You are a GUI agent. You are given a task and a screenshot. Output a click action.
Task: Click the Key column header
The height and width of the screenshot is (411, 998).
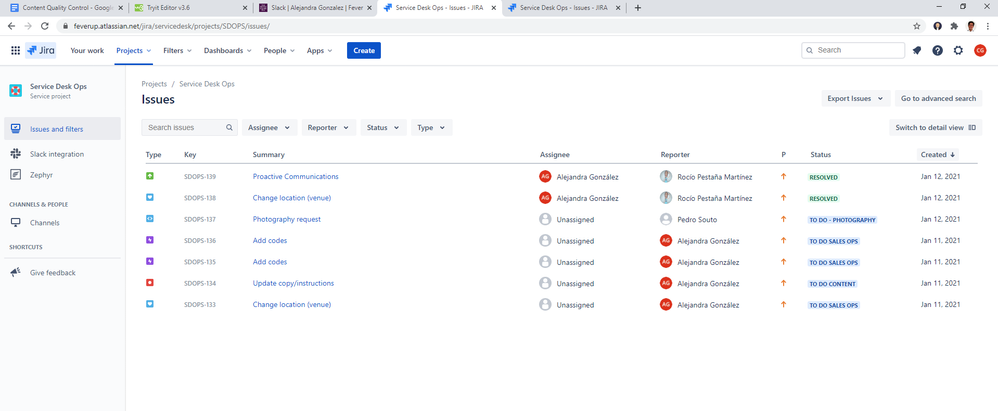(190, 155)
